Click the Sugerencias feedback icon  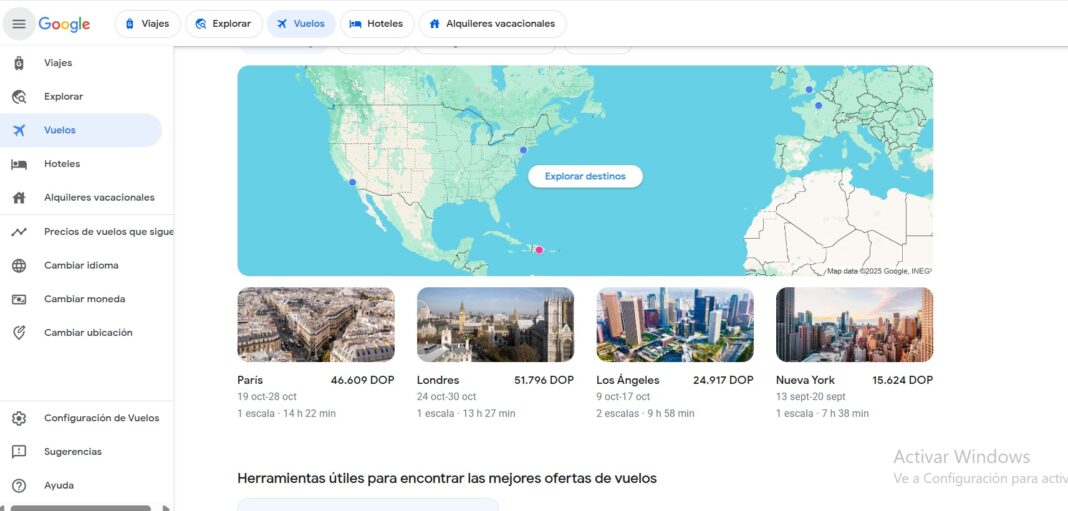[19, 452]
